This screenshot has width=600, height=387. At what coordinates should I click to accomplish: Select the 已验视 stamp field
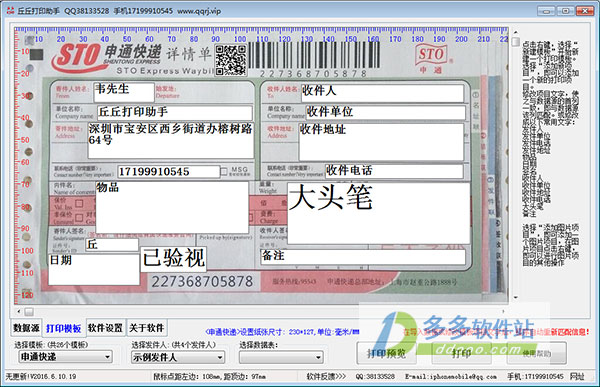[x=173, y=259]
